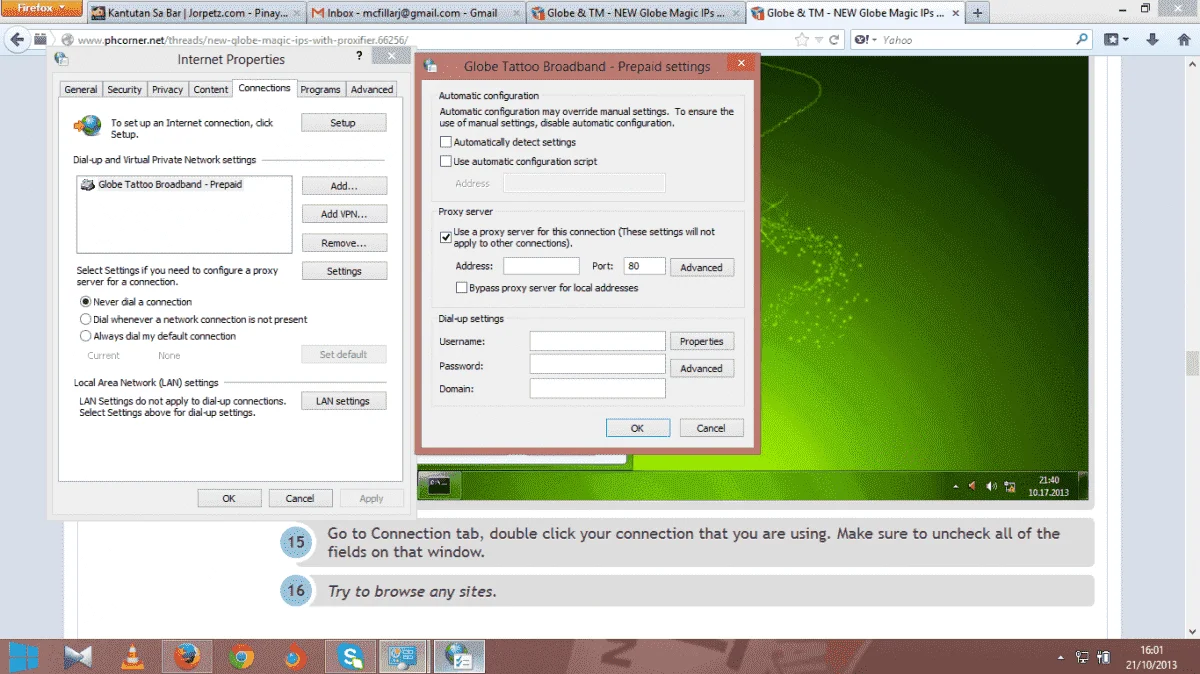Open Advanced proxy server settings next to Port
Viewport: 1200px width, 674px height.
pos(701,267)
